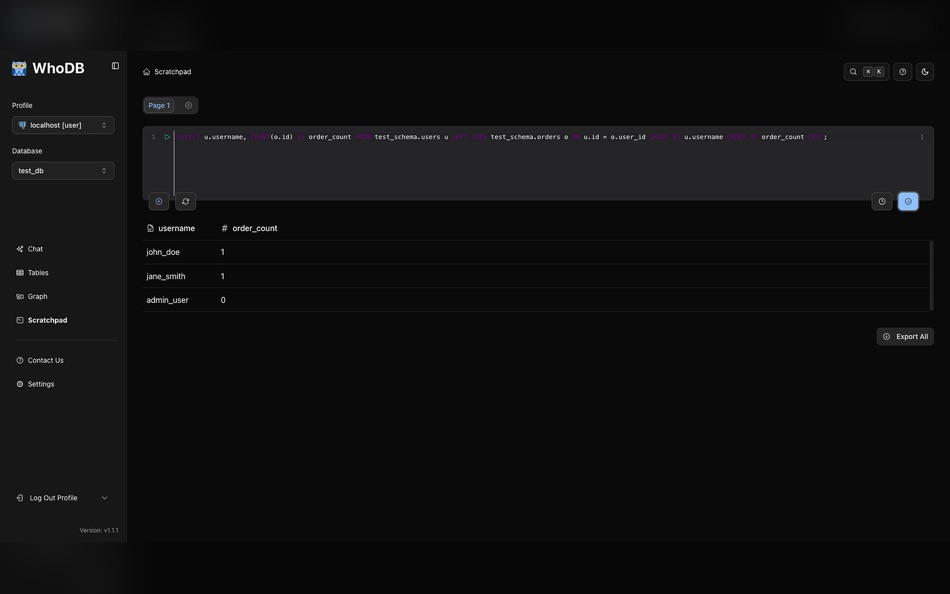The image size is (950, 594).
Task: Open the test_db database dropdown
Action: coord(63,168)
